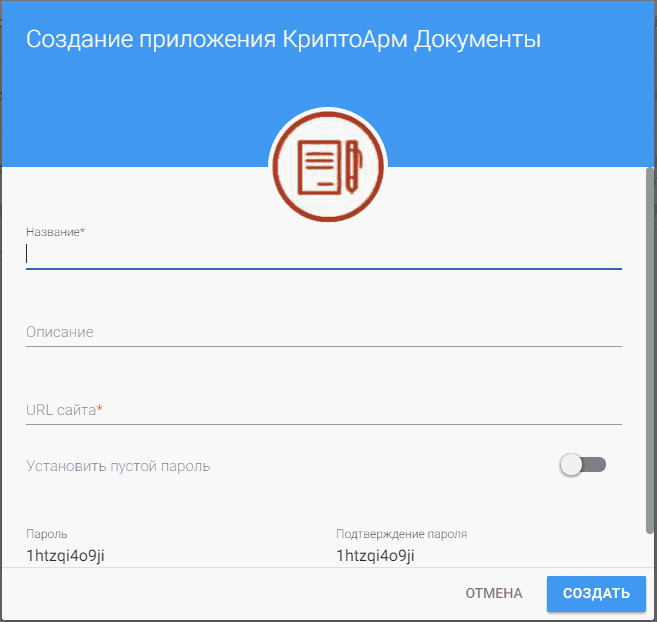The image size is (657, 622).
Task: Select the URL сайта input field
Action: 323,410
